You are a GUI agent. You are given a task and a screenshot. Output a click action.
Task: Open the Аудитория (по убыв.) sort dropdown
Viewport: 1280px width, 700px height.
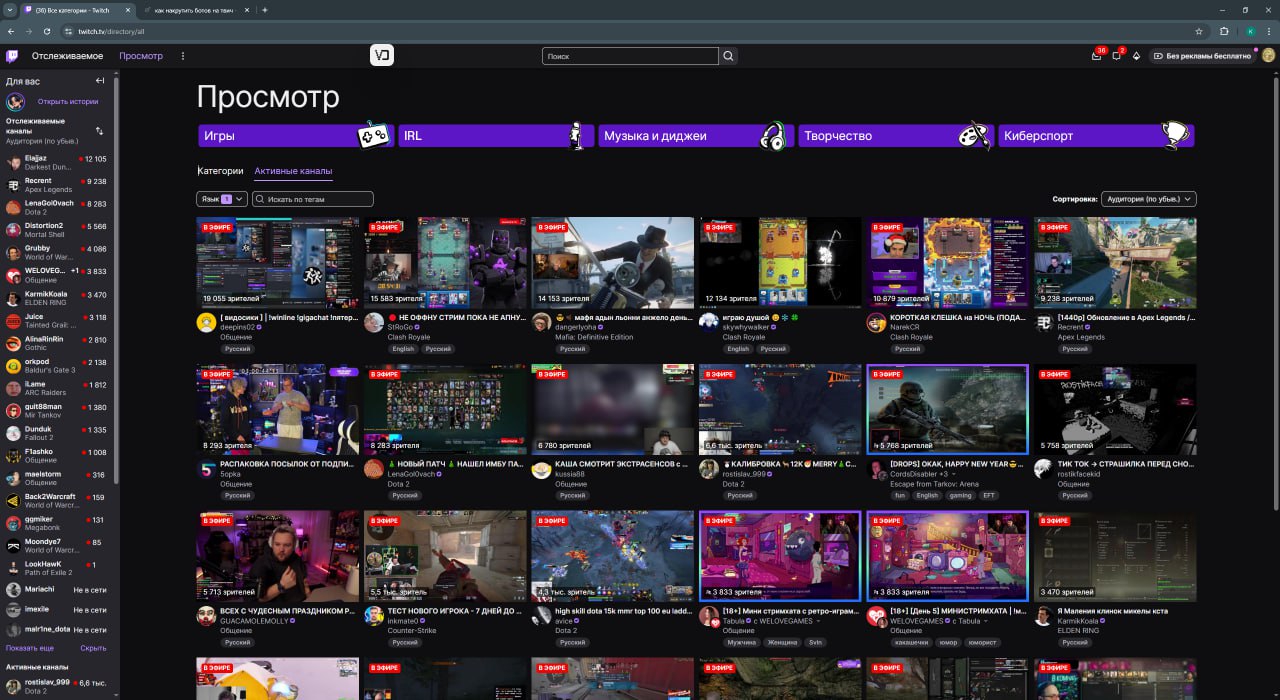[1148, 199]
